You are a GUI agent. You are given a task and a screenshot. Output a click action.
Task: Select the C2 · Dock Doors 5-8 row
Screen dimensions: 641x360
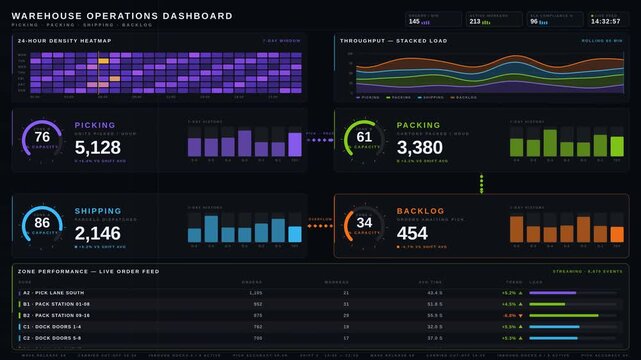click(x=319, y=338)
